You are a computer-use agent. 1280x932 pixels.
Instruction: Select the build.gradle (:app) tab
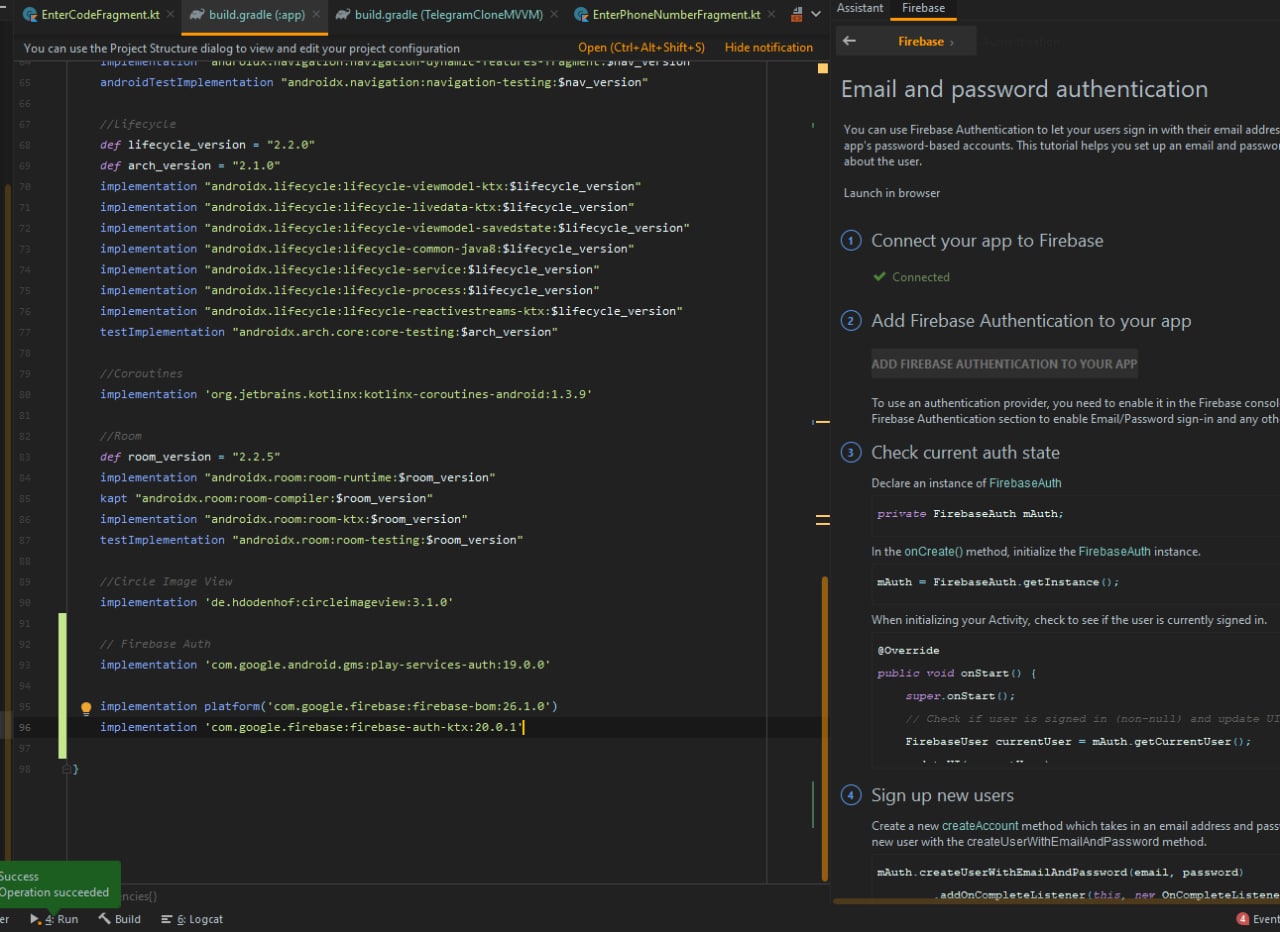pyautogui.click(x=257, y=15)
